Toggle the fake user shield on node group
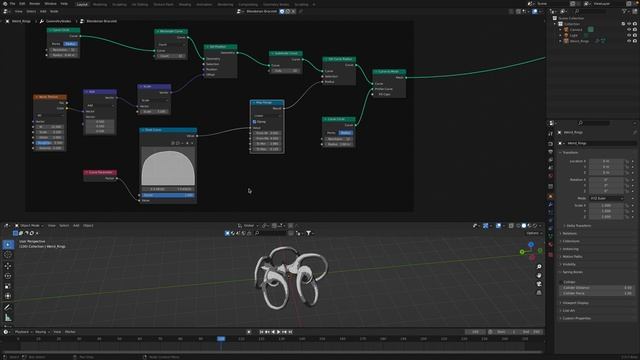Image resolution: width=640 pixels, height=360 pixels. [282, 11]
